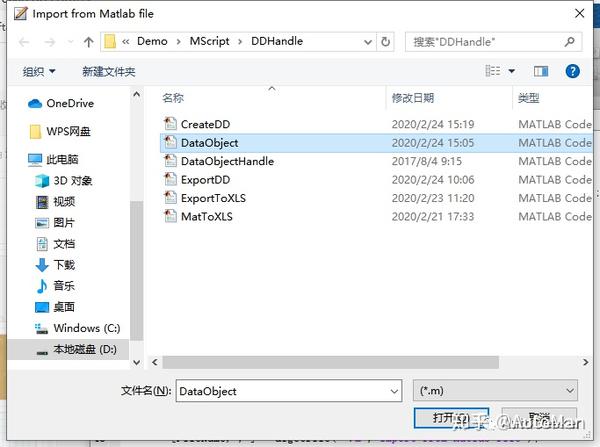Change the view layout icon
The height and width of the screenshot is (447, 600).
coord(493,71)
